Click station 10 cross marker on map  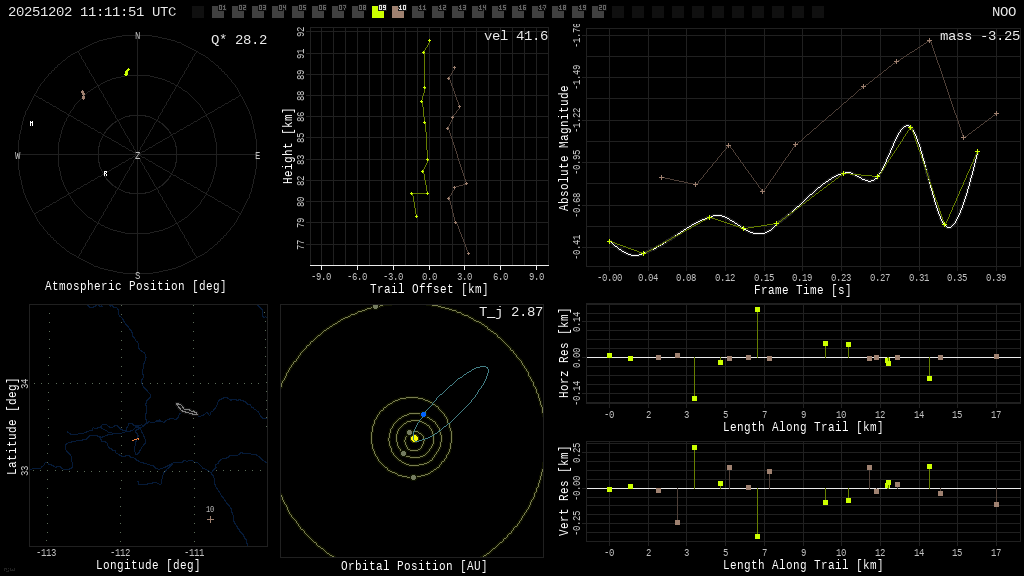click(210, 519)
